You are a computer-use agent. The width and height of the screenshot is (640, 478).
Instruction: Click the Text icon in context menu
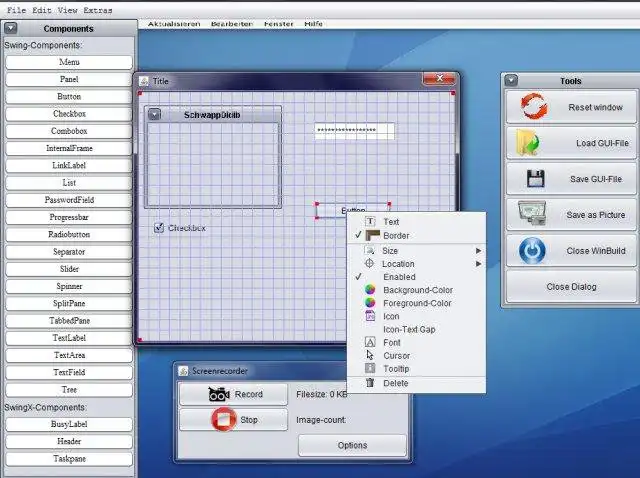[x=370, y=222]
